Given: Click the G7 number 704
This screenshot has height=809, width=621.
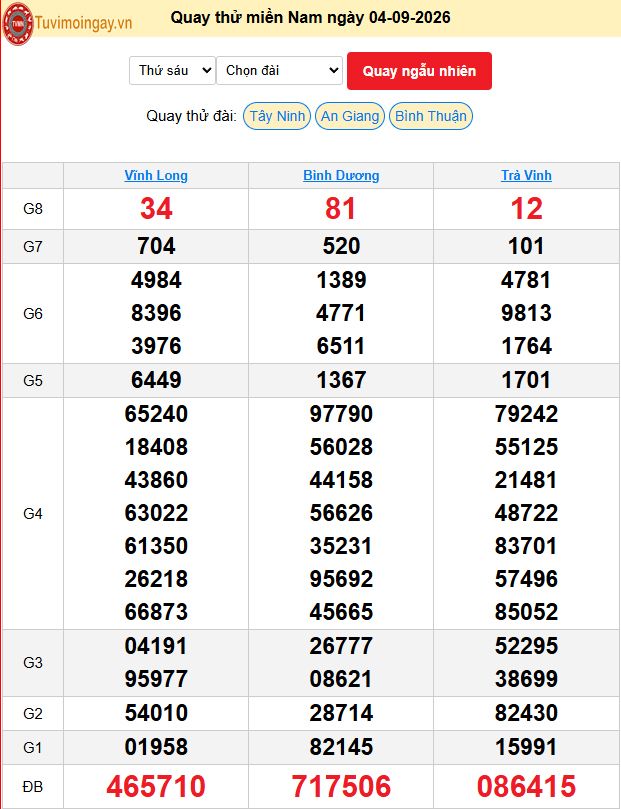Looking at the screenshot, I should coord(156,246).
